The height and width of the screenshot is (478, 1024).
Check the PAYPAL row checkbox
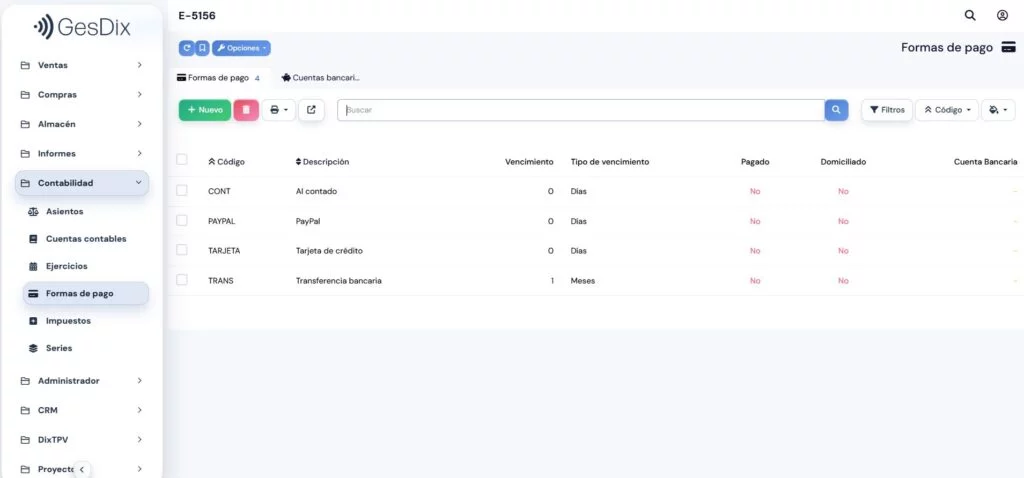point(182,220)
